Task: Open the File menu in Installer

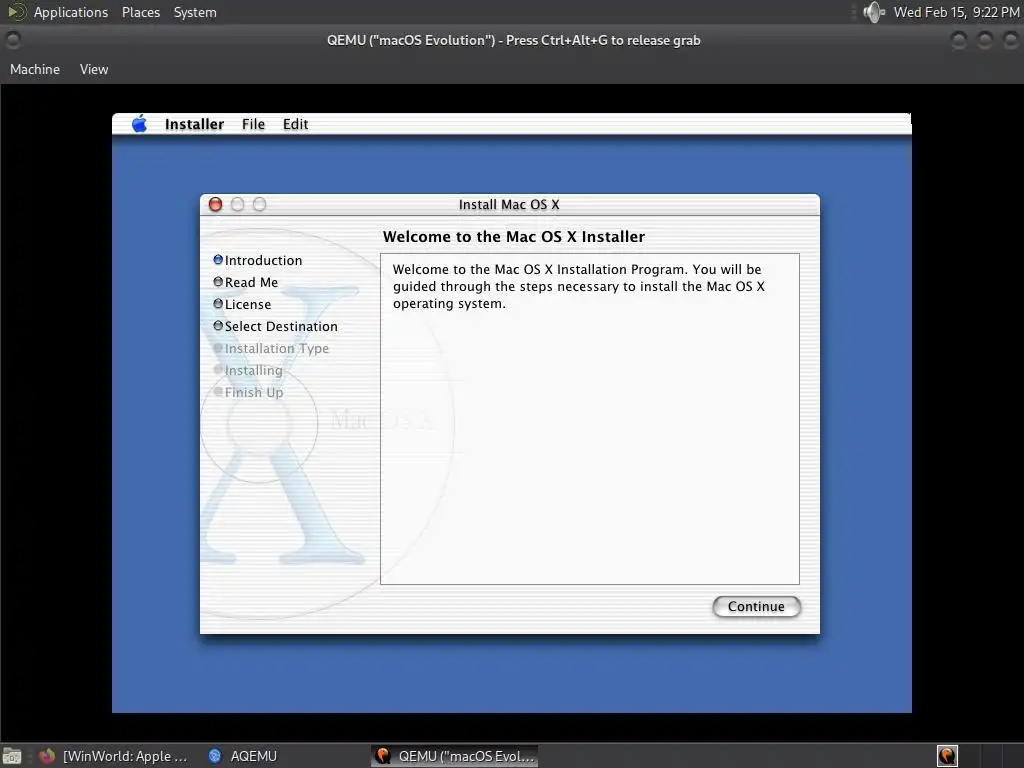Action: click(253, 124)
